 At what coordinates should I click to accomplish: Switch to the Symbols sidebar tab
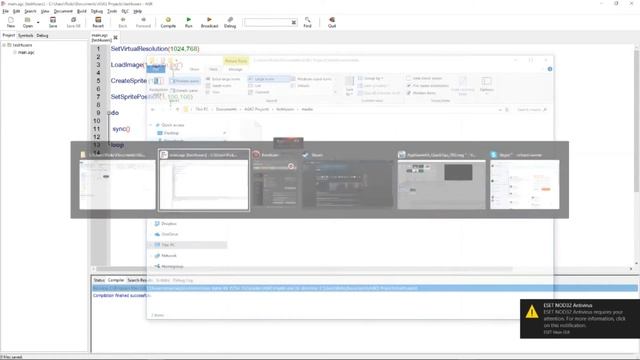[25, 36]
